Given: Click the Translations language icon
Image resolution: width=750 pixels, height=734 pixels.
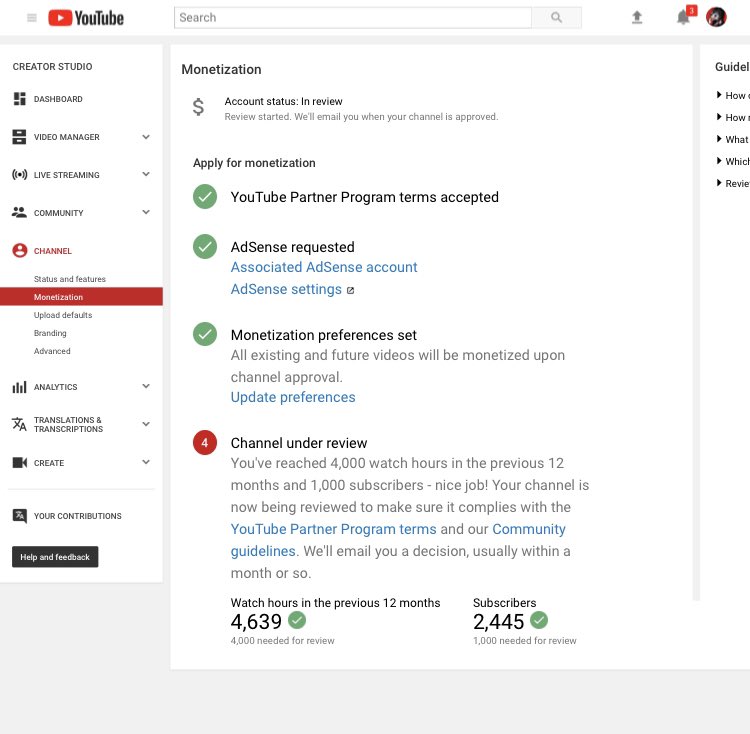Looking at the screenshot, I should (19, 424).
